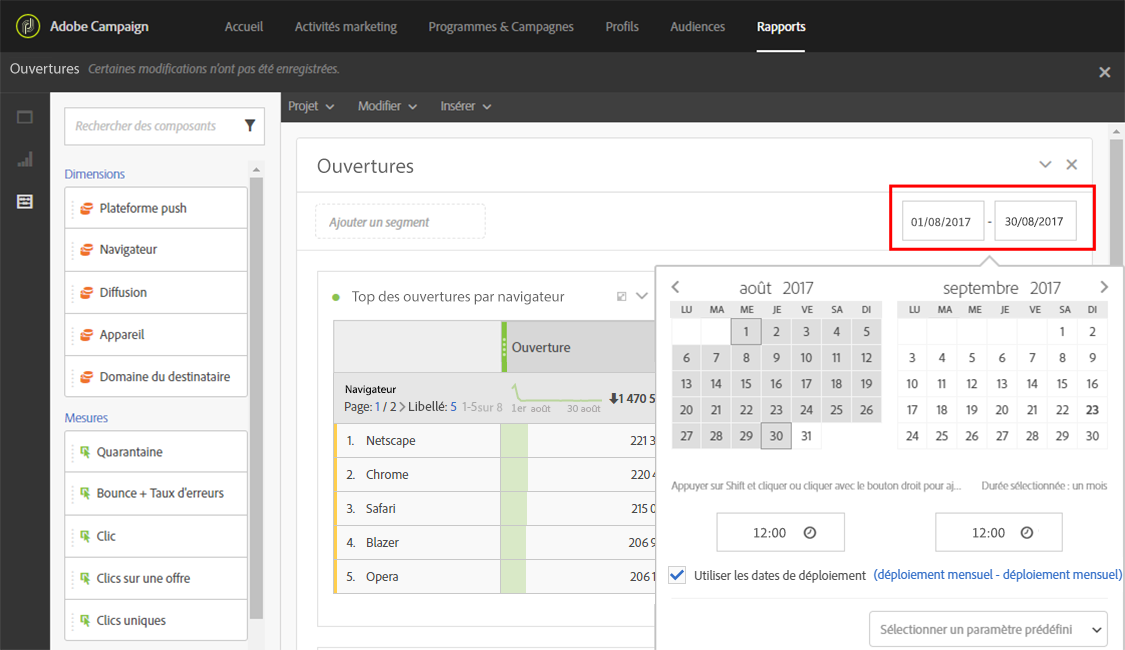This screenshot has width=1125, height=650.
Task: Click the end date field 30/08/2017
Action: coord(1035,222)
